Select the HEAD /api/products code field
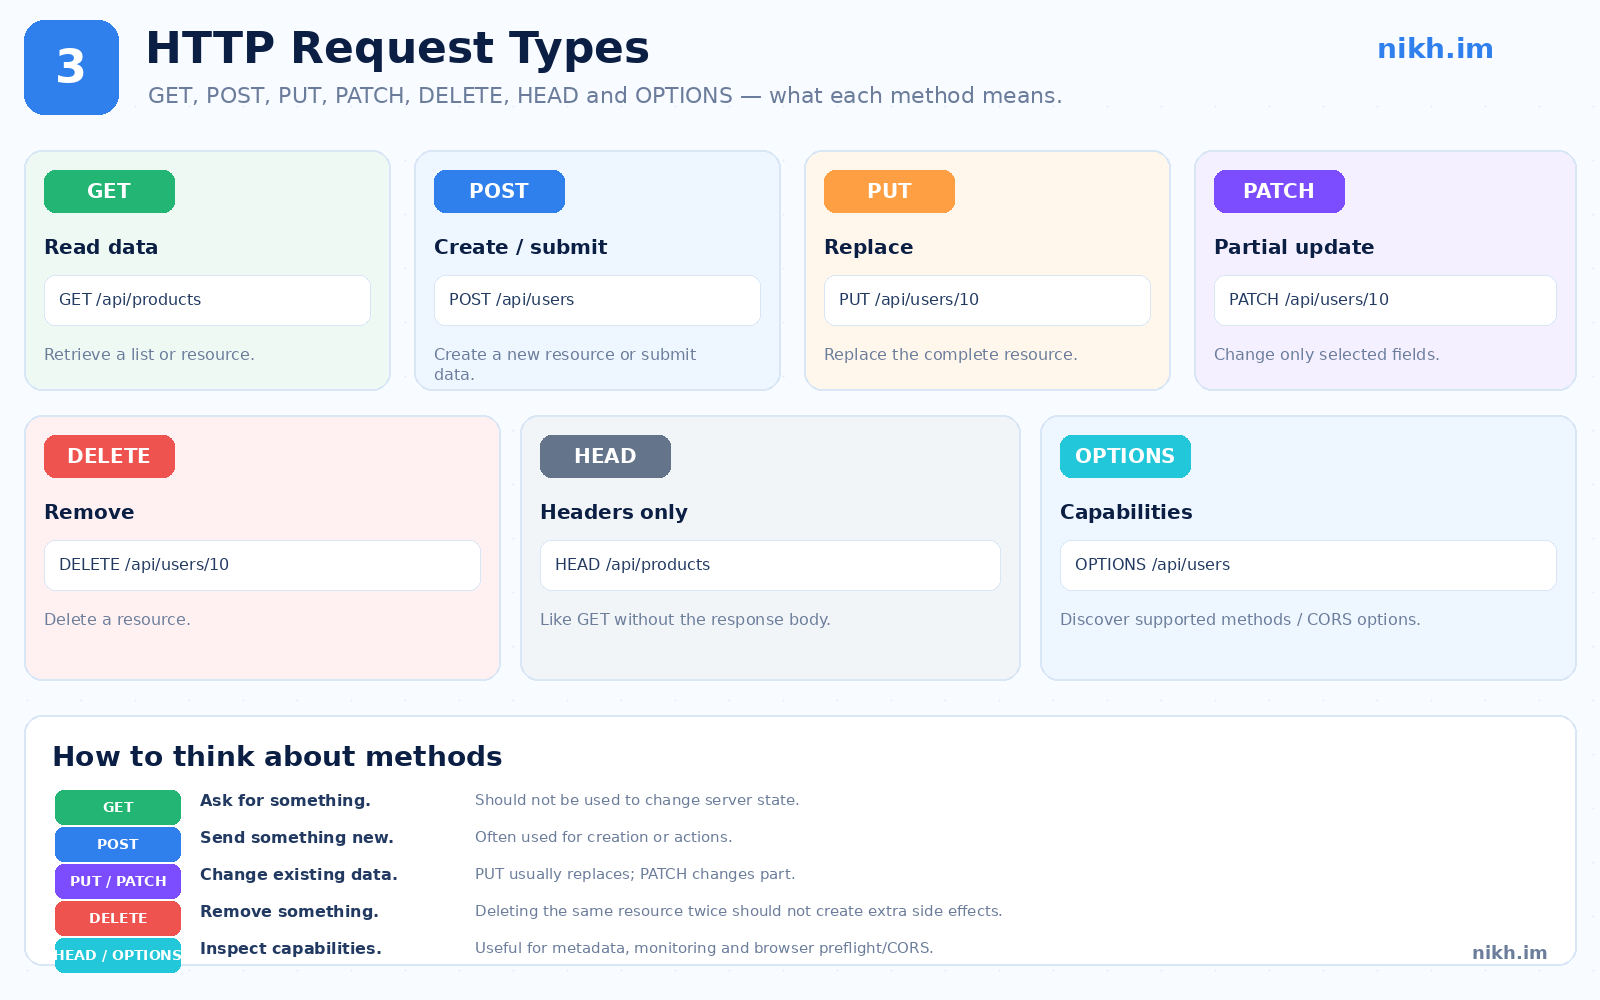Image resolution: width=1600 pixels, height=1000 pixels. tap(770, 565)
